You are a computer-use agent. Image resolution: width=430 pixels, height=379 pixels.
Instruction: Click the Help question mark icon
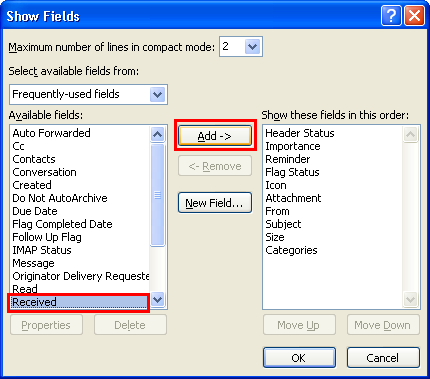391,16
